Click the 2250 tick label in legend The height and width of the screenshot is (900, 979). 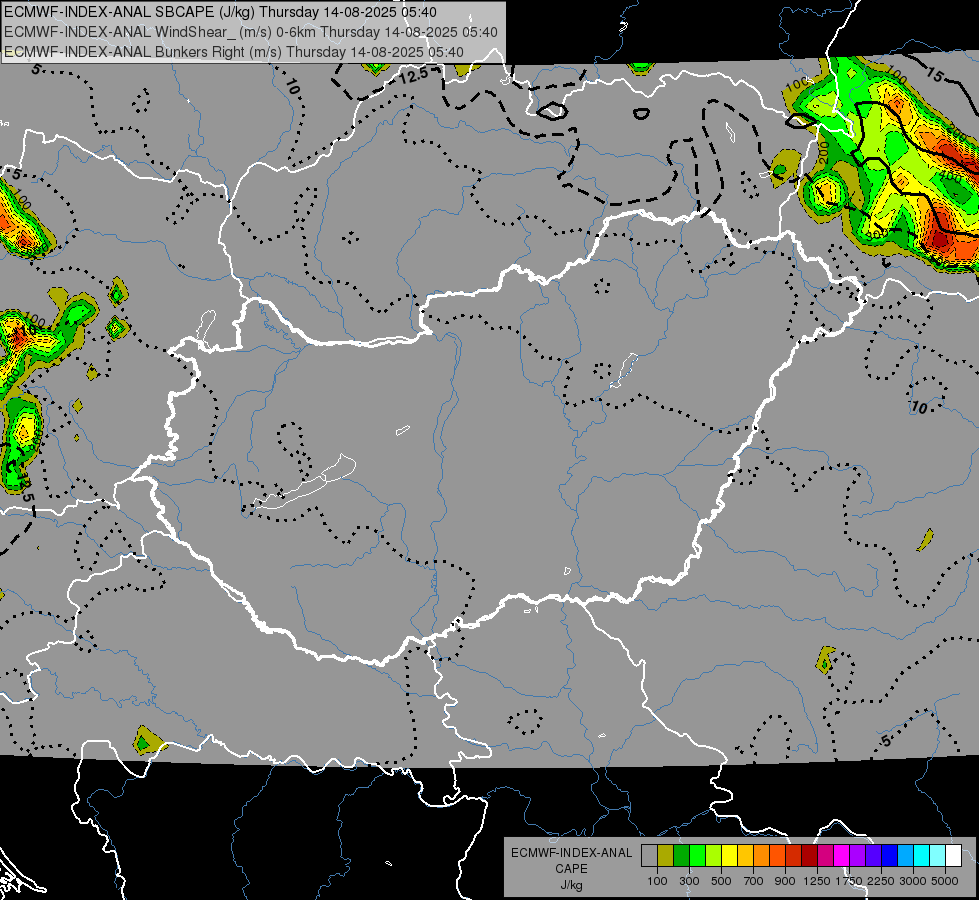[881, 881]
